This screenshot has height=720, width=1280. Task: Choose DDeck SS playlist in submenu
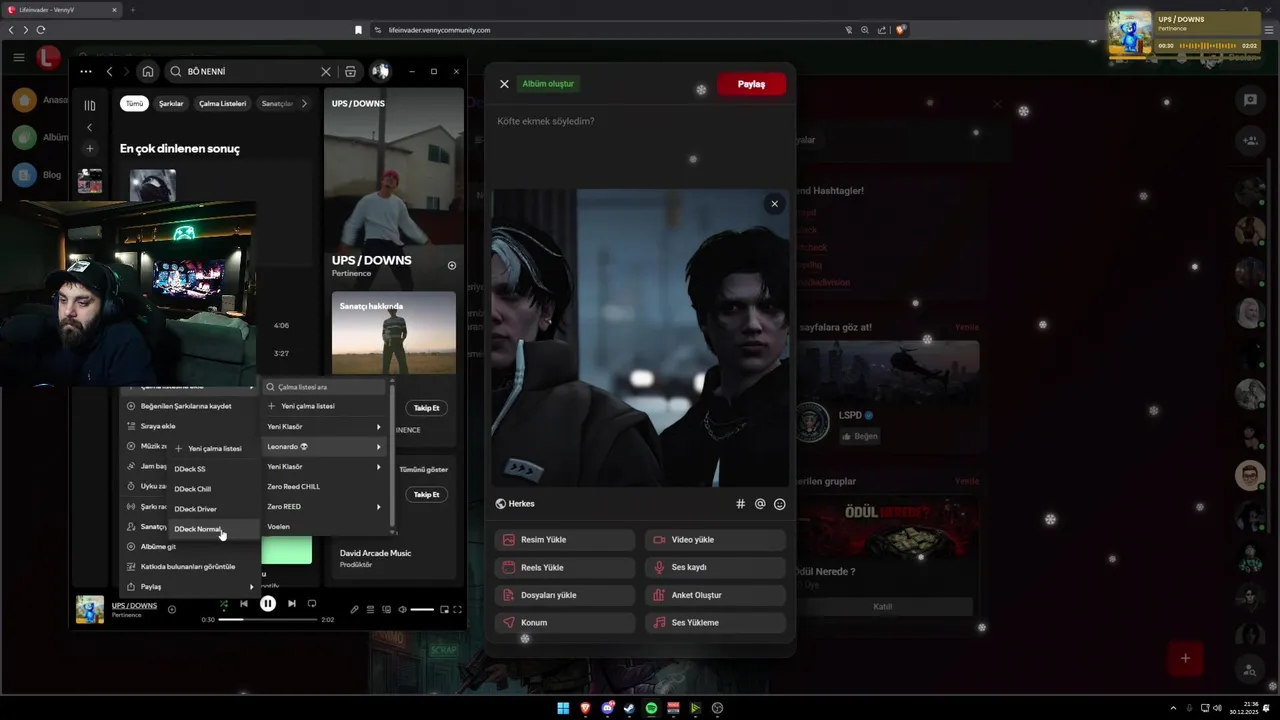click(213, 469)
